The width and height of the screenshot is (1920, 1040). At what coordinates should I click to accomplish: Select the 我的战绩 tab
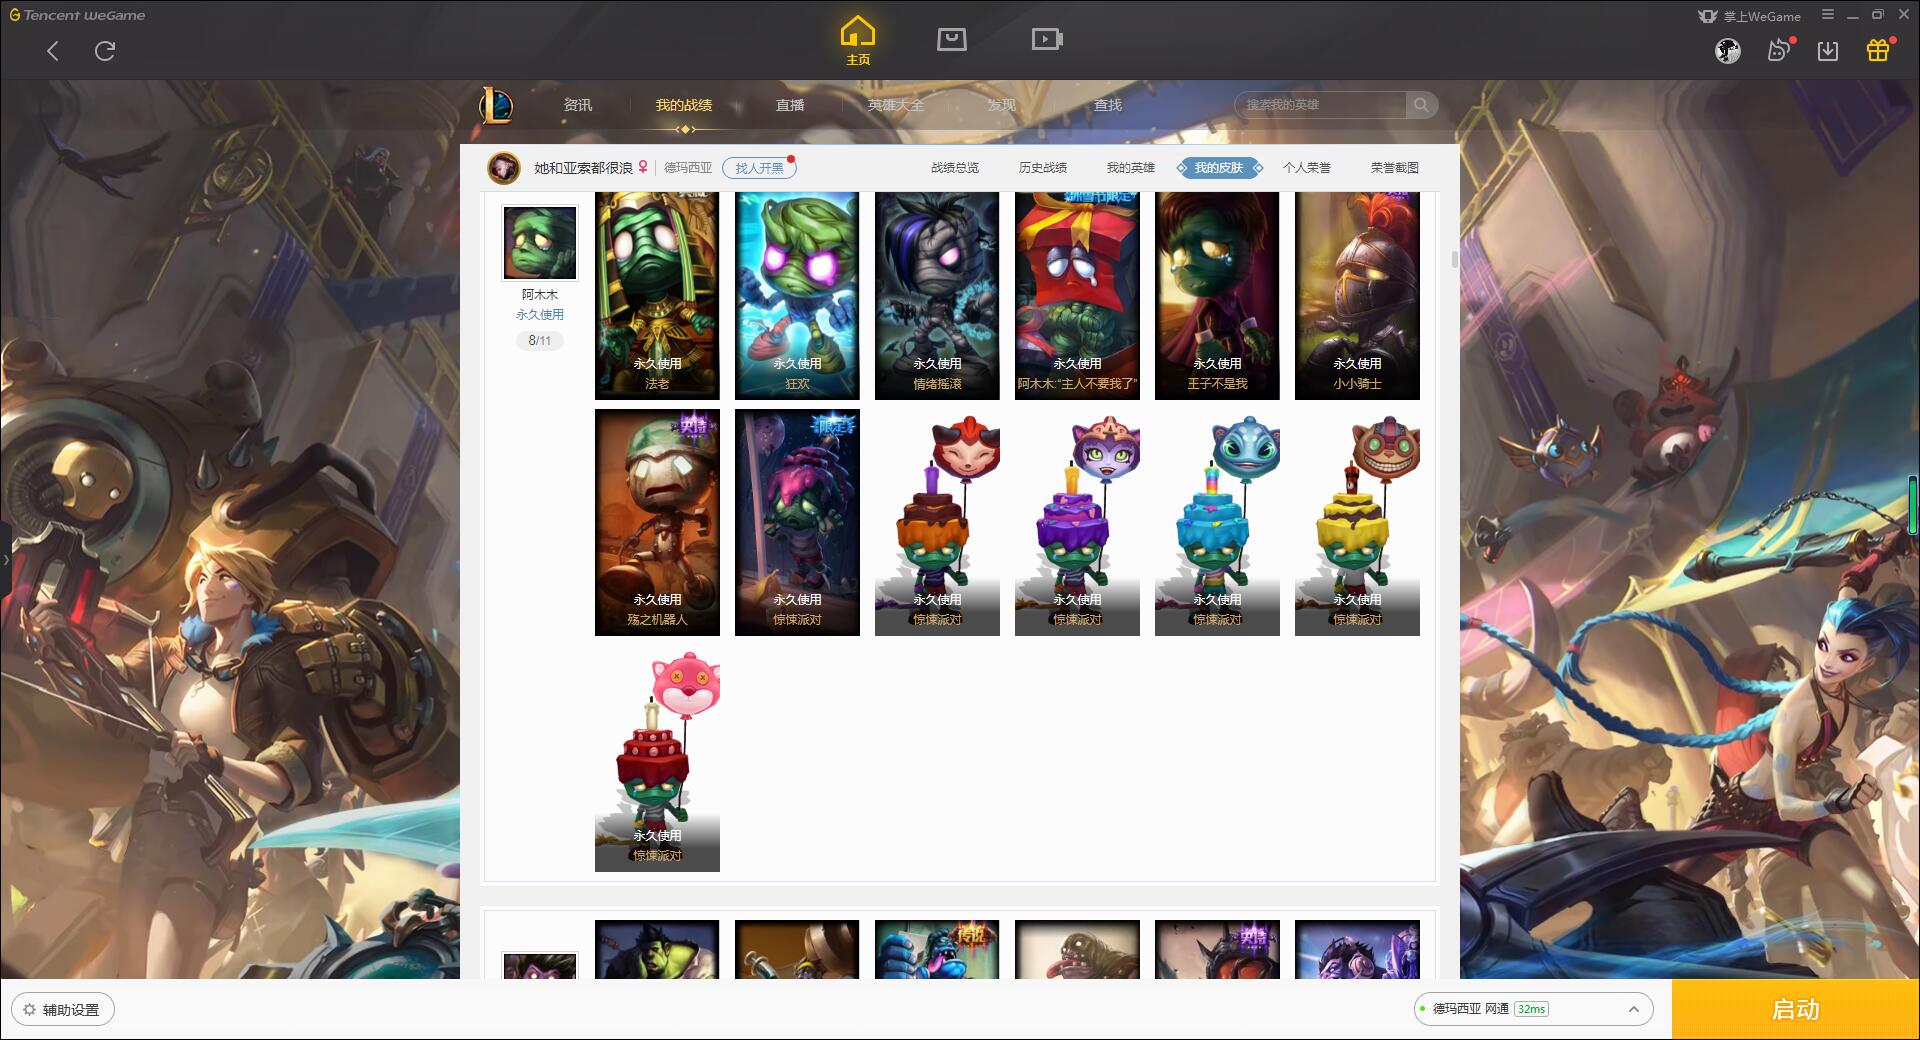pyautogui.click(x=684, y=105)
